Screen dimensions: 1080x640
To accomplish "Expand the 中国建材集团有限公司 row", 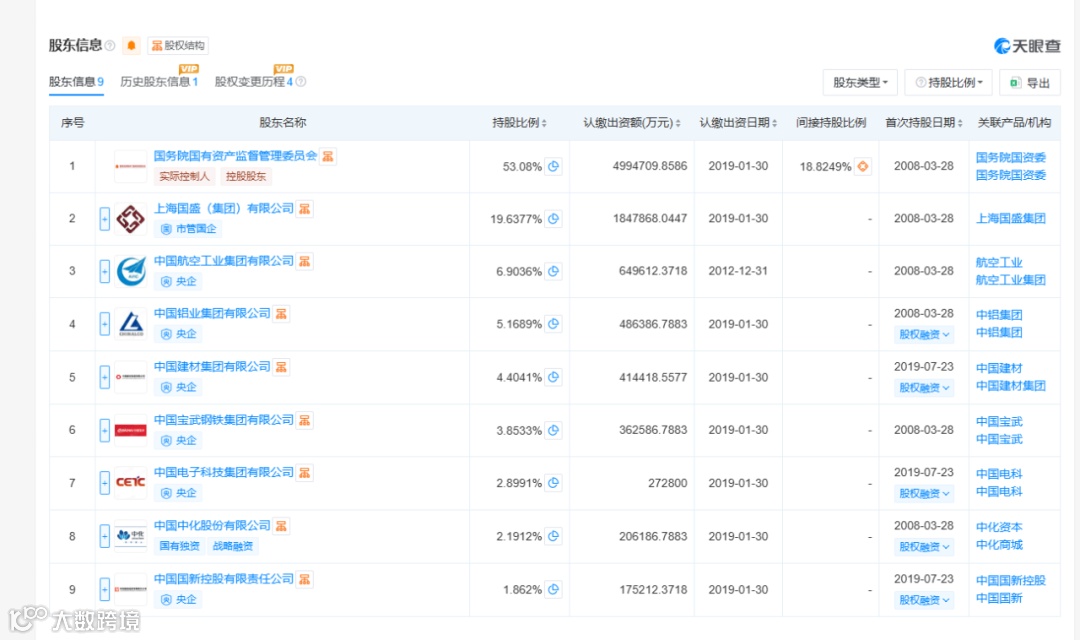I will pos(104,378).
